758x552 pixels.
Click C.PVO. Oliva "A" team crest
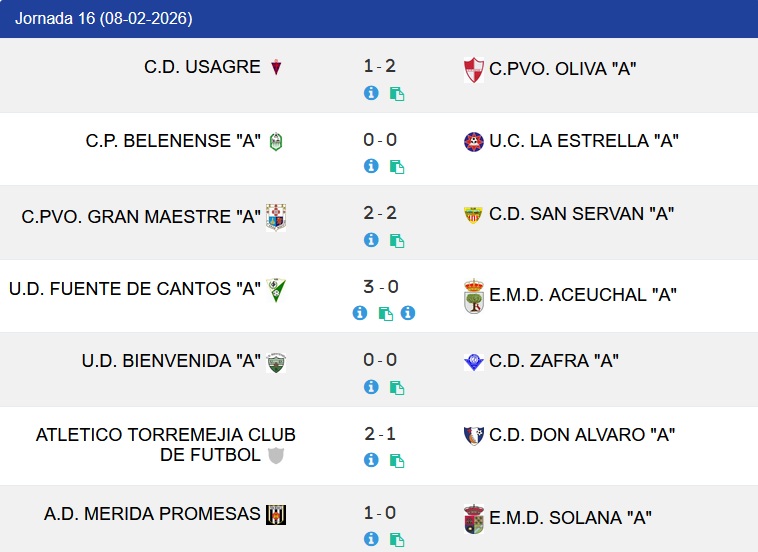point(474,70)
